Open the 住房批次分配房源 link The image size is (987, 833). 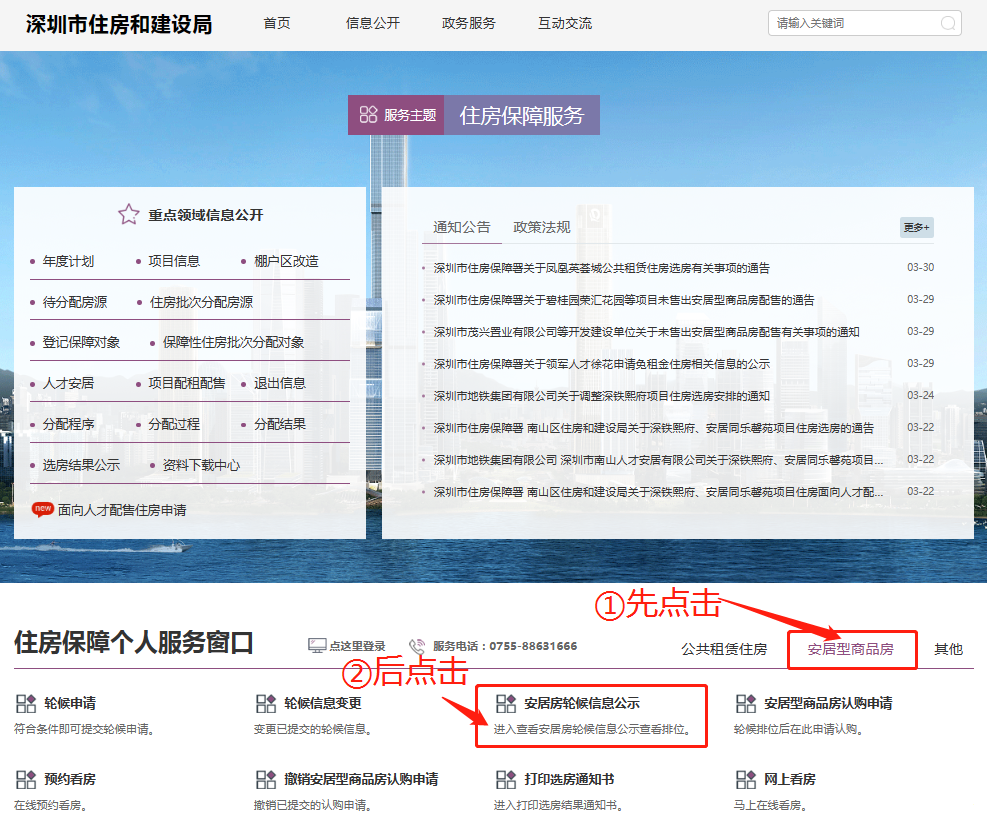(201, 302)
